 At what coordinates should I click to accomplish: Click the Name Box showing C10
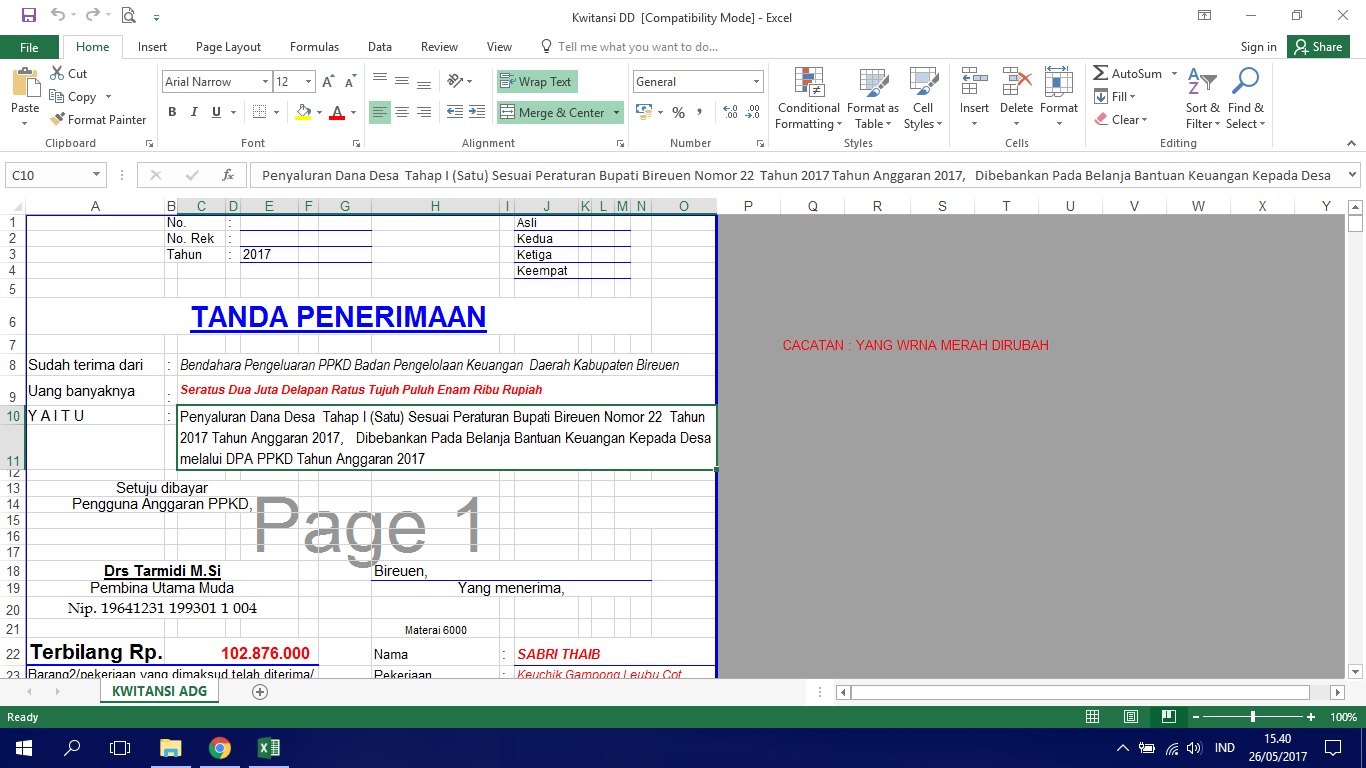[x=48, y=174]
